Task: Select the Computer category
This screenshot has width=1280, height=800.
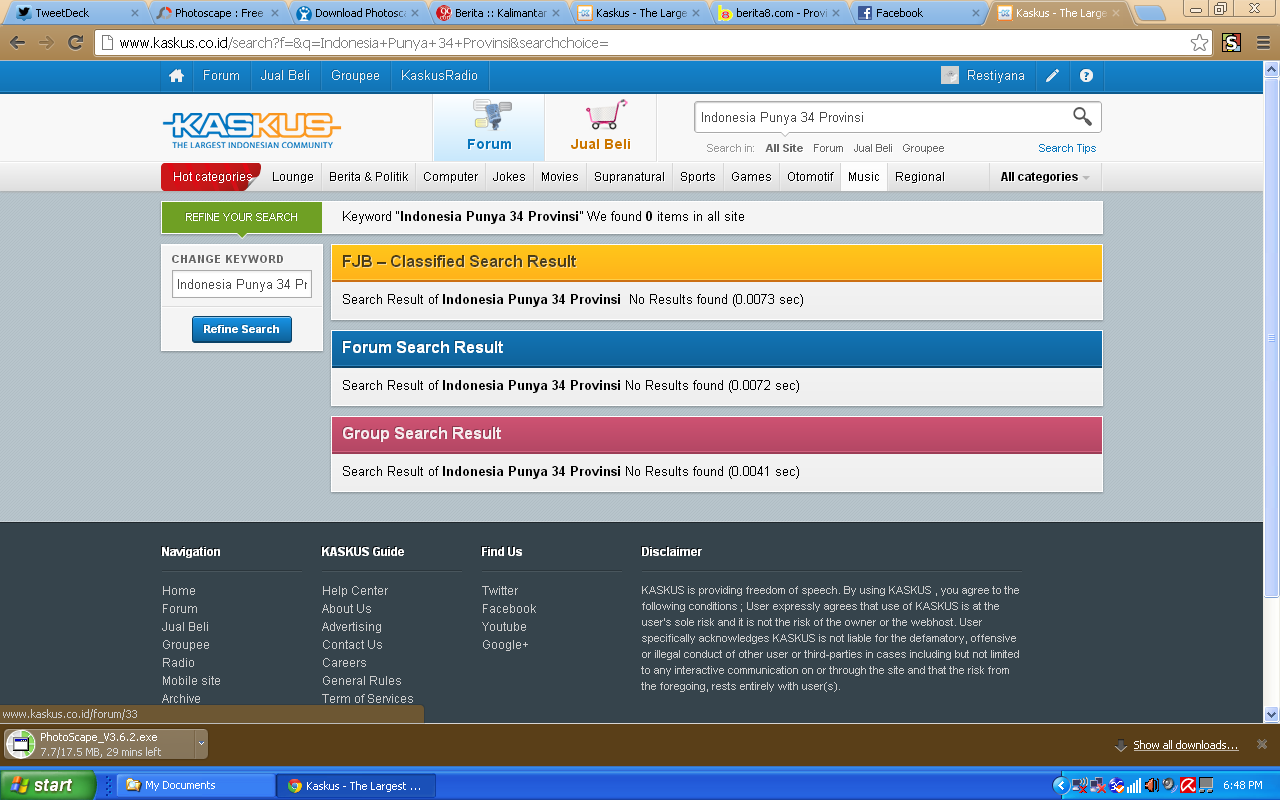Action: pyautogui.click(x=451, y=177)
